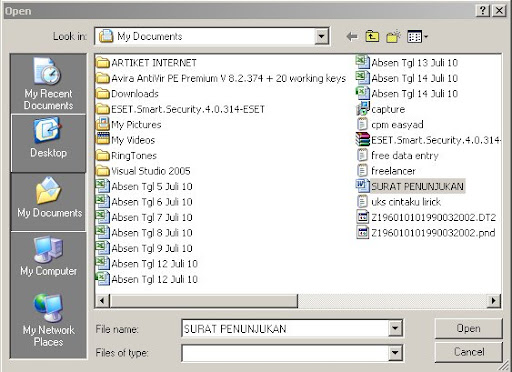Jump to Desktop in places bar
The width and height of the screenshot is (512, 372).
click(48, 143)
